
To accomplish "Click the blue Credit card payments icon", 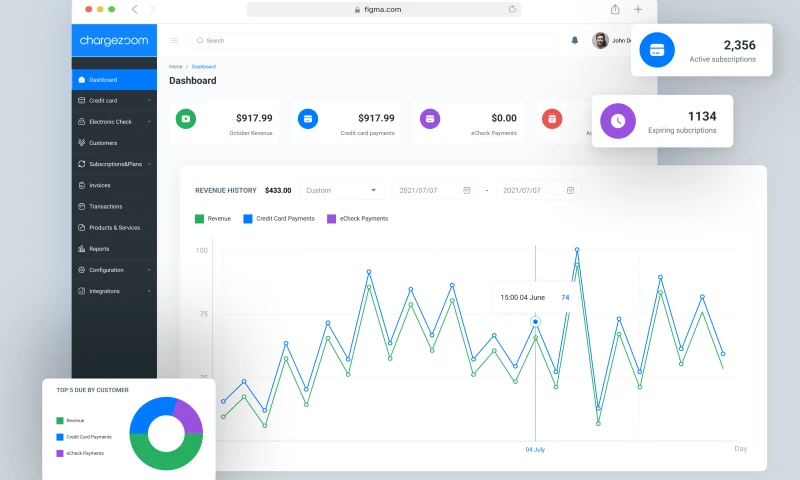I will click(x=308, y=119).
